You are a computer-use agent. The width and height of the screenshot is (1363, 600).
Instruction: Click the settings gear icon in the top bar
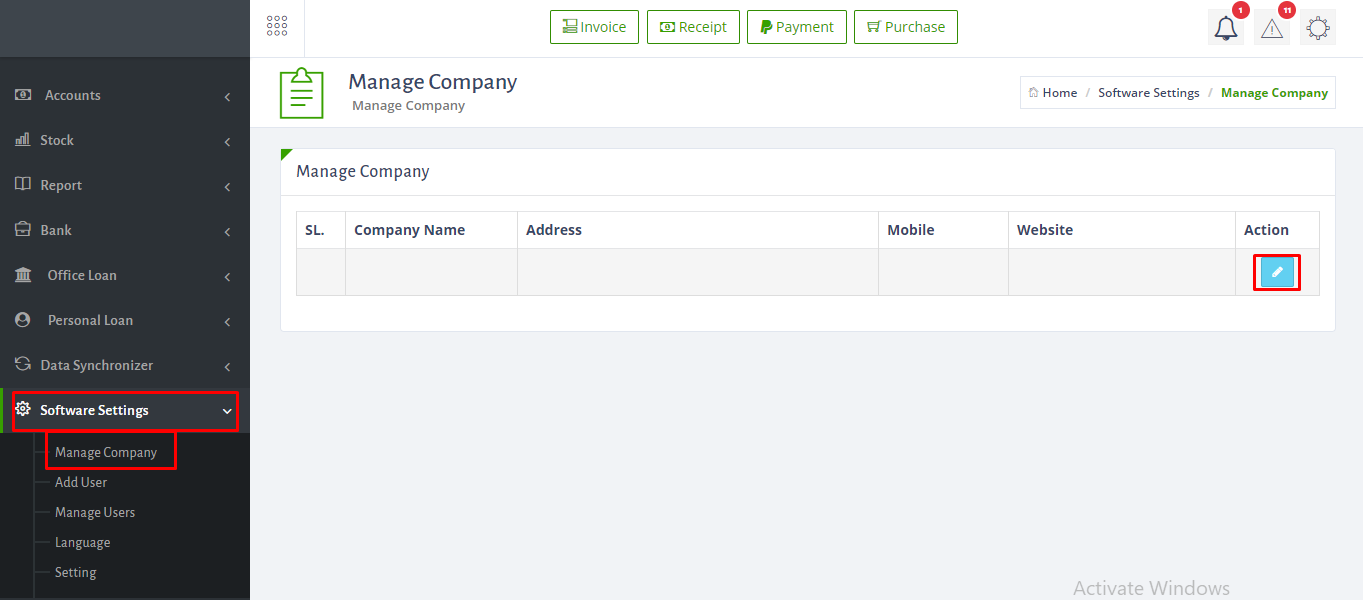pos(1318,28)
